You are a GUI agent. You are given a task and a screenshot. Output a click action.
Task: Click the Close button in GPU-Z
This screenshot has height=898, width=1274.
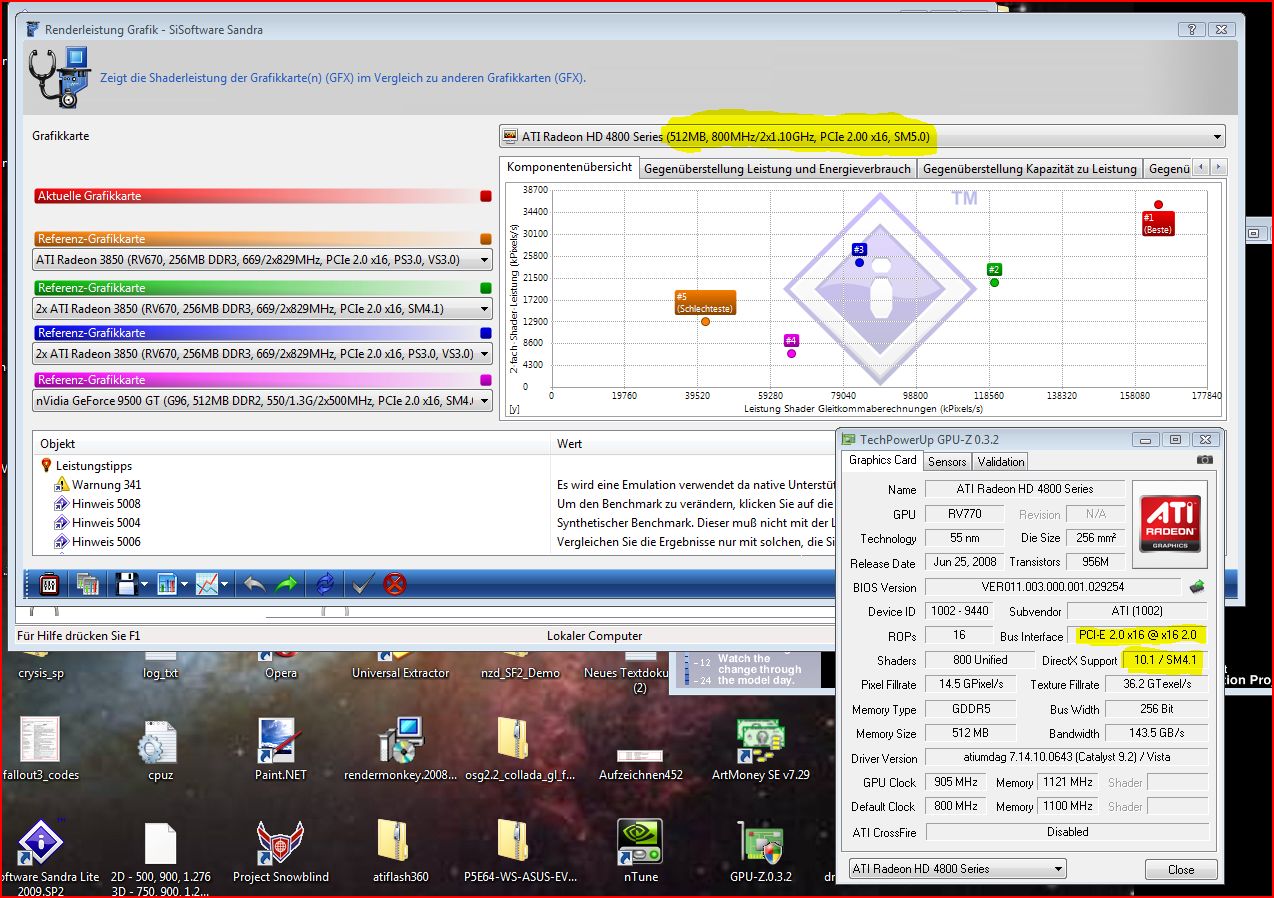click(x=1181, y=869)
